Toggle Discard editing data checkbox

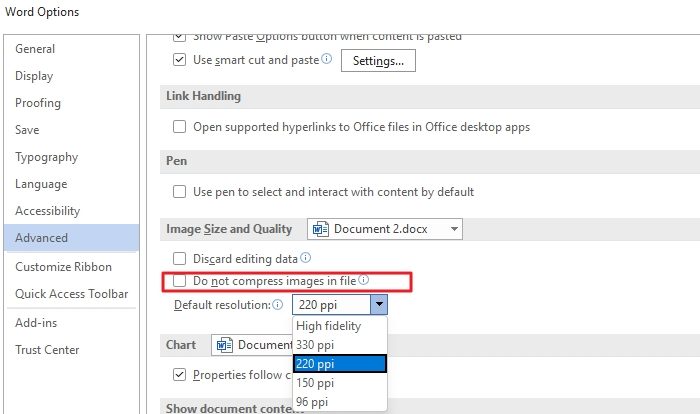pos(180,258)
